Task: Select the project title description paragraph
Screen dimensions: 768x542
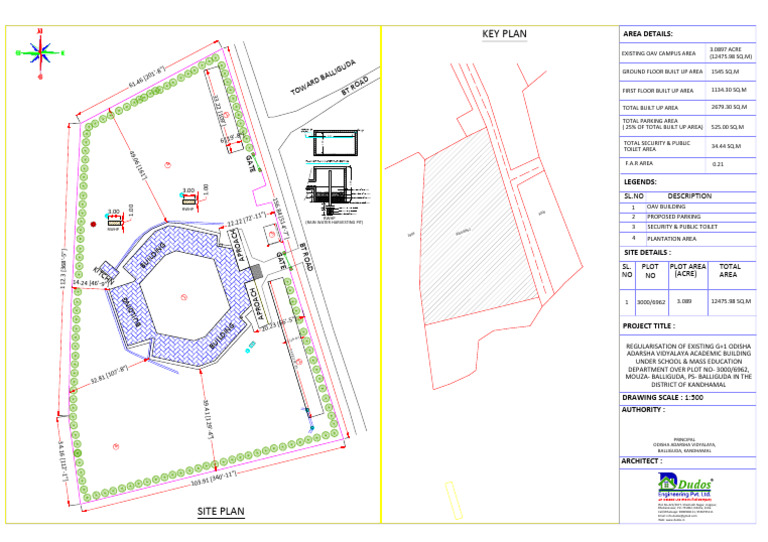Action: click(688, 365)
